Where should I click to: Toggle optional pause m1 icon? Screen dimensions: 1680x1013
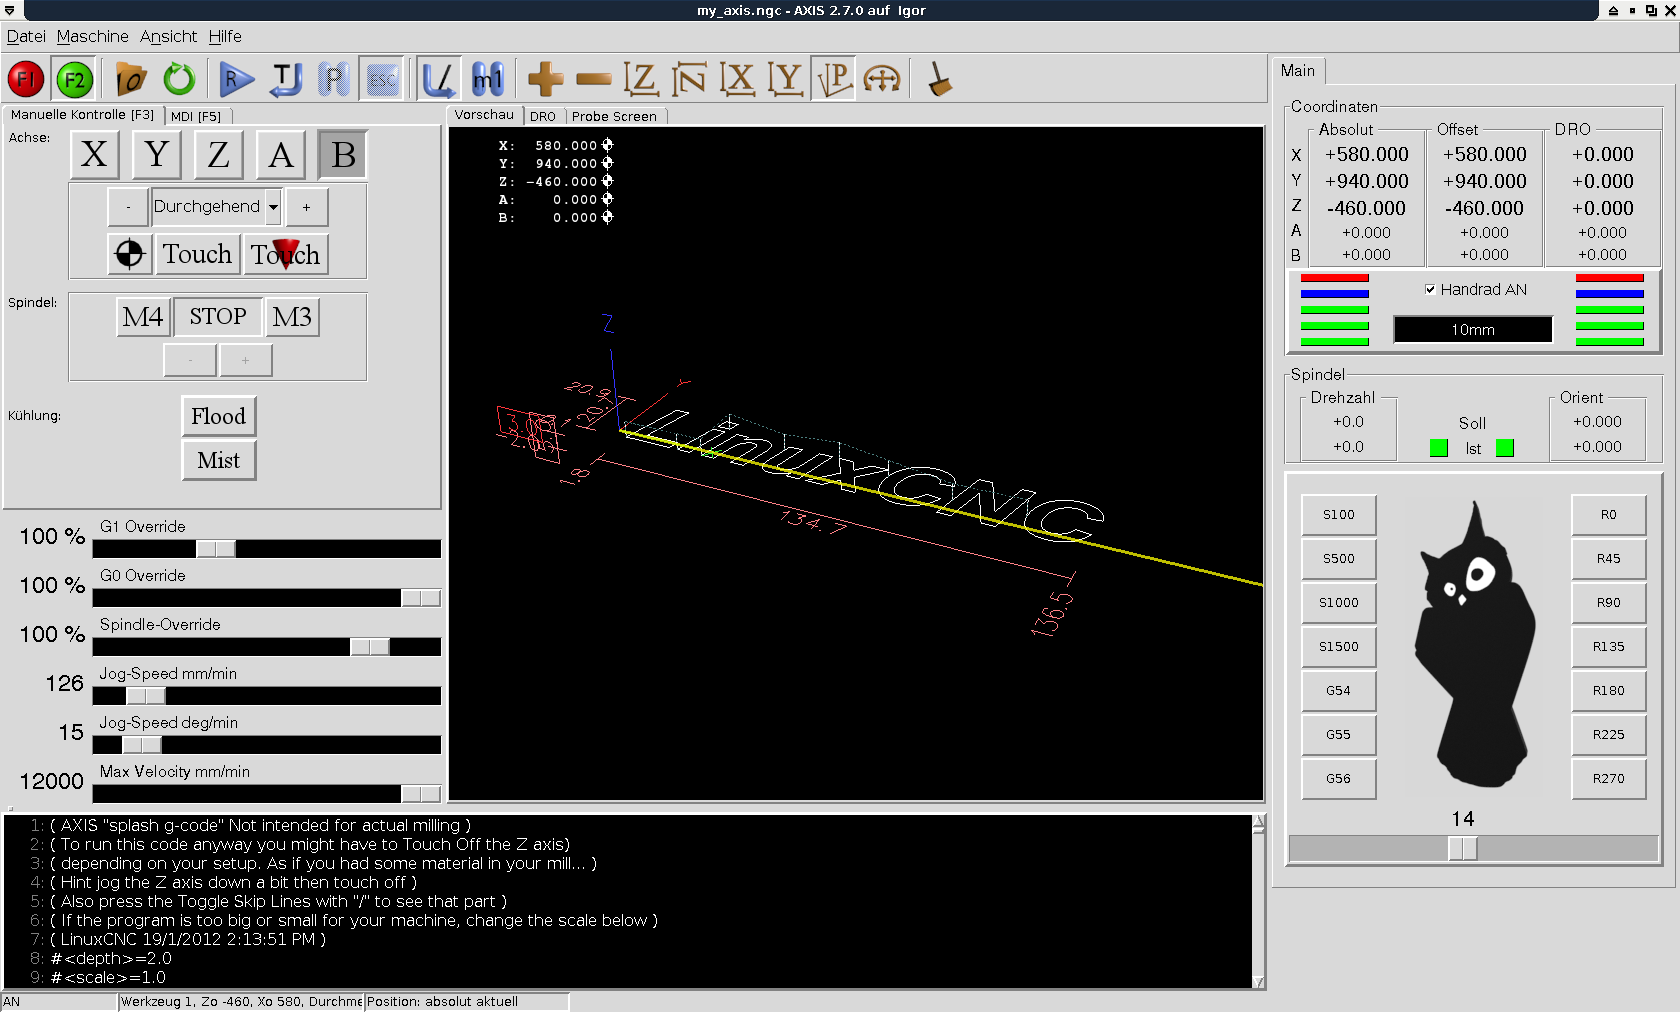(487, 79)
